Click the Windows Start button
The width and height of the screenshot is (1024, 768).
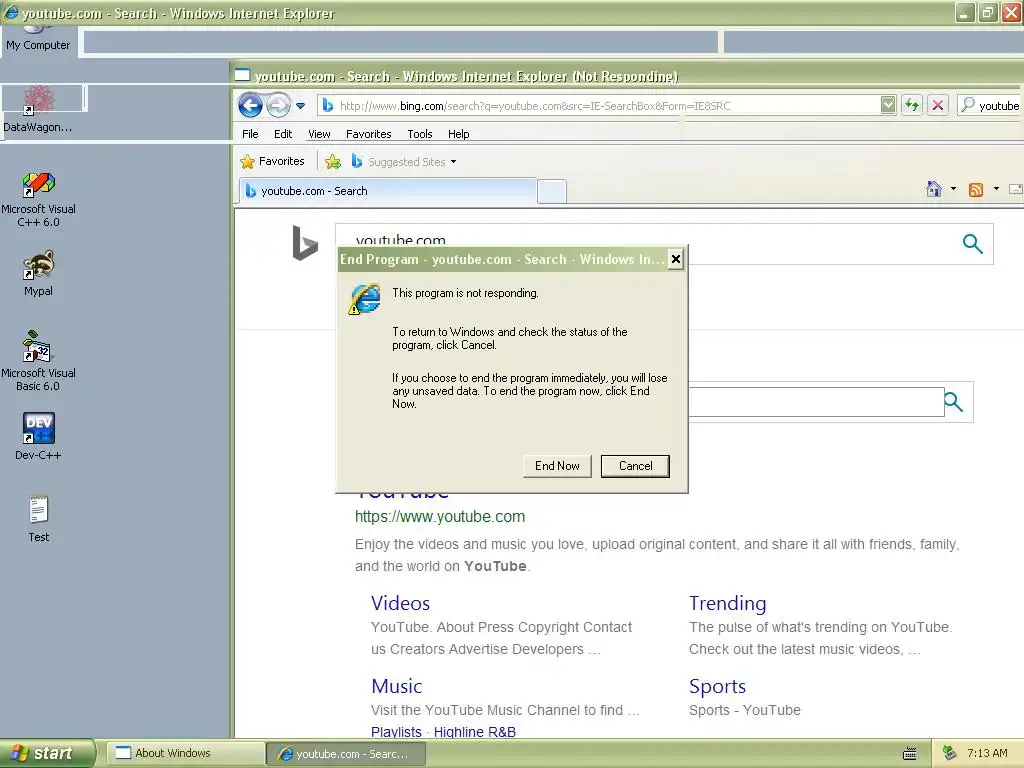pos(47,753)
